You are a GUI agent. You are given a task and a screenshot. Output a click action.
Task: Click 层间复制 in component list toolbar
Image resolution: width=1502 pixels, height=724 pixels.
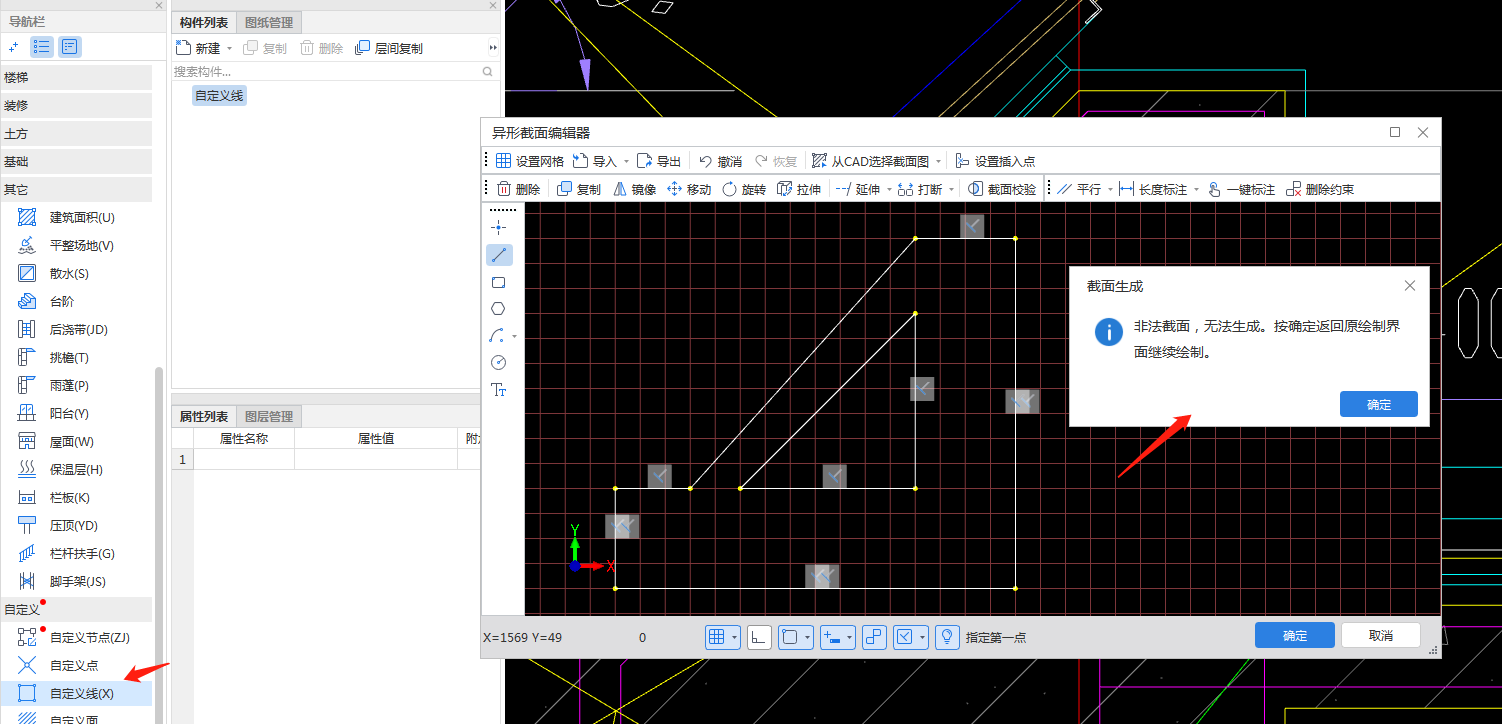pos(389,48)
